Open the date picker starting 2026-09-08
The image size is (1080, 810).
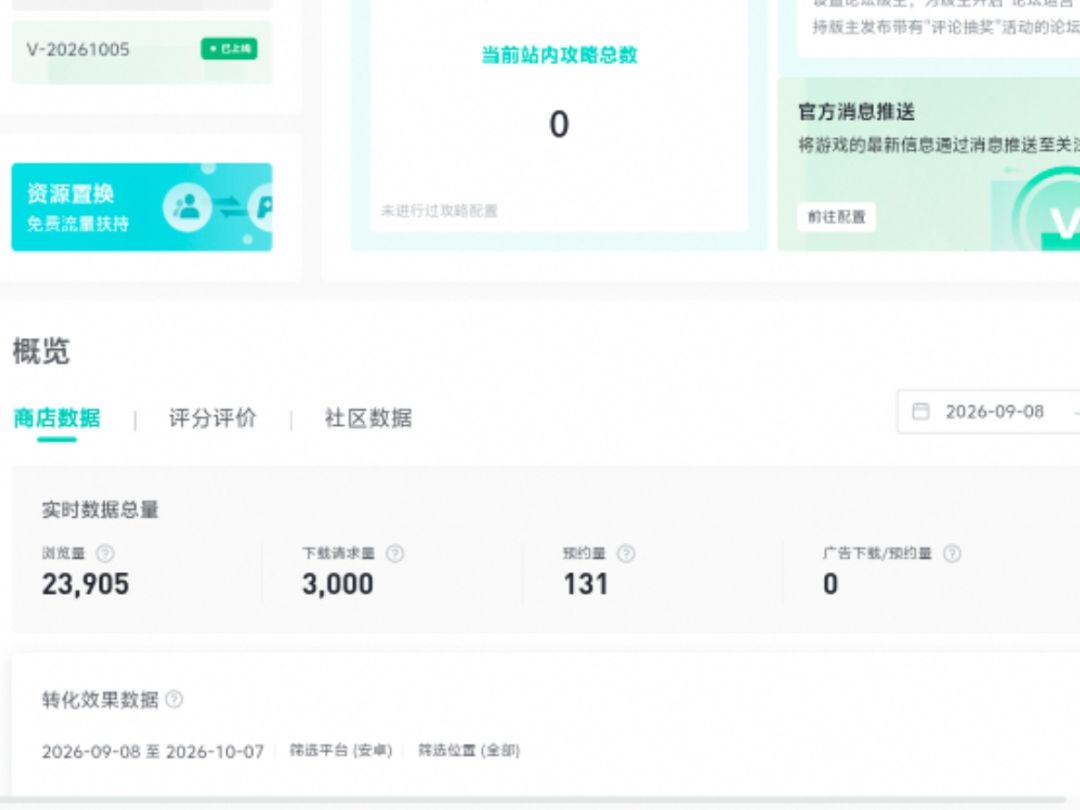pos(989,412)
